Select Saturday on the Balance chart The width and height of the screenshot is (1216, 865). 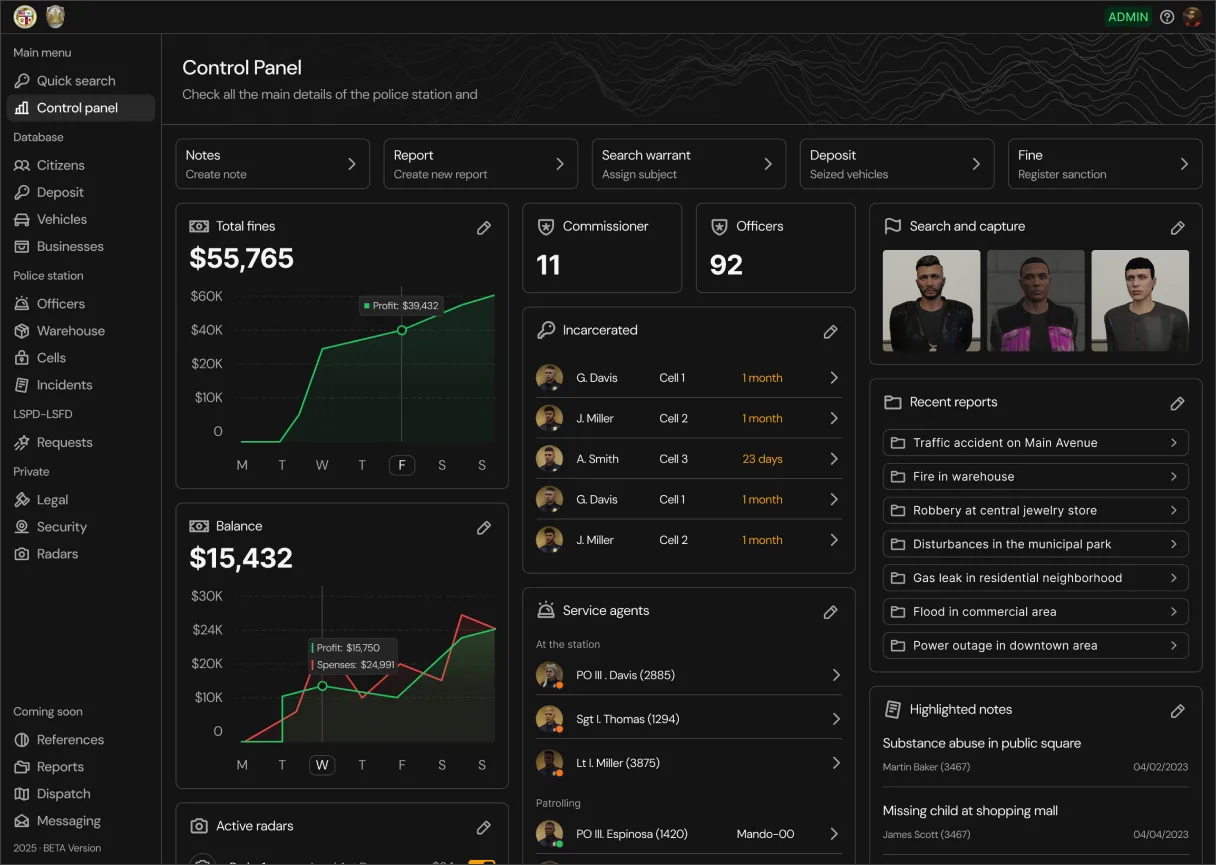coord(442,765)
